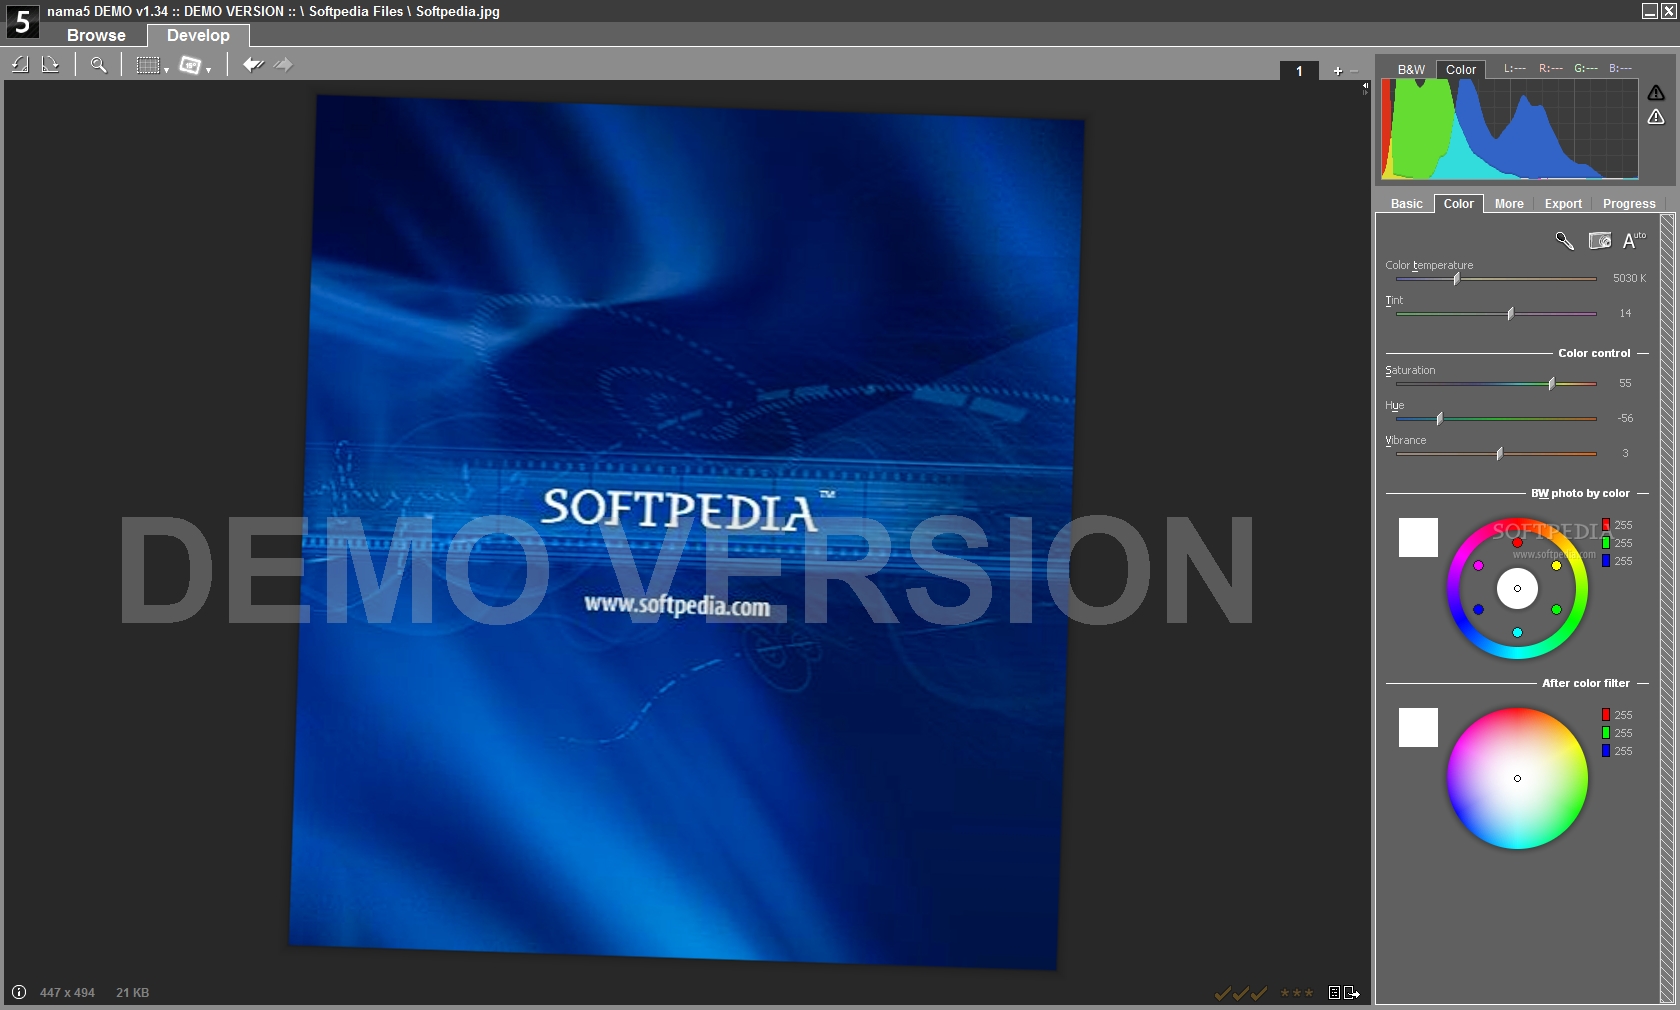Open the More panel tab
1680x1010 pixels.
[x=1509, y=203]
